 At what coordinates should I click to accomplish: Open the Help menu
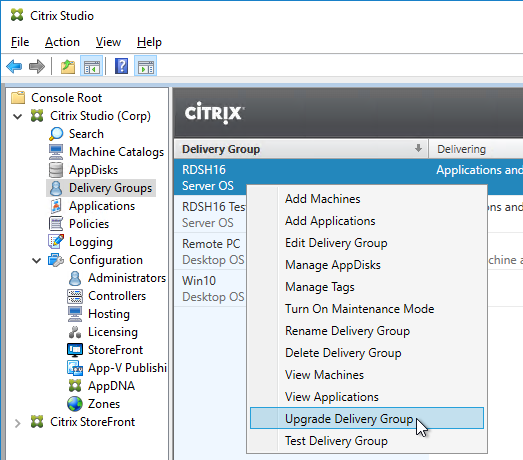pyautogui.click(x=149, y=42)
